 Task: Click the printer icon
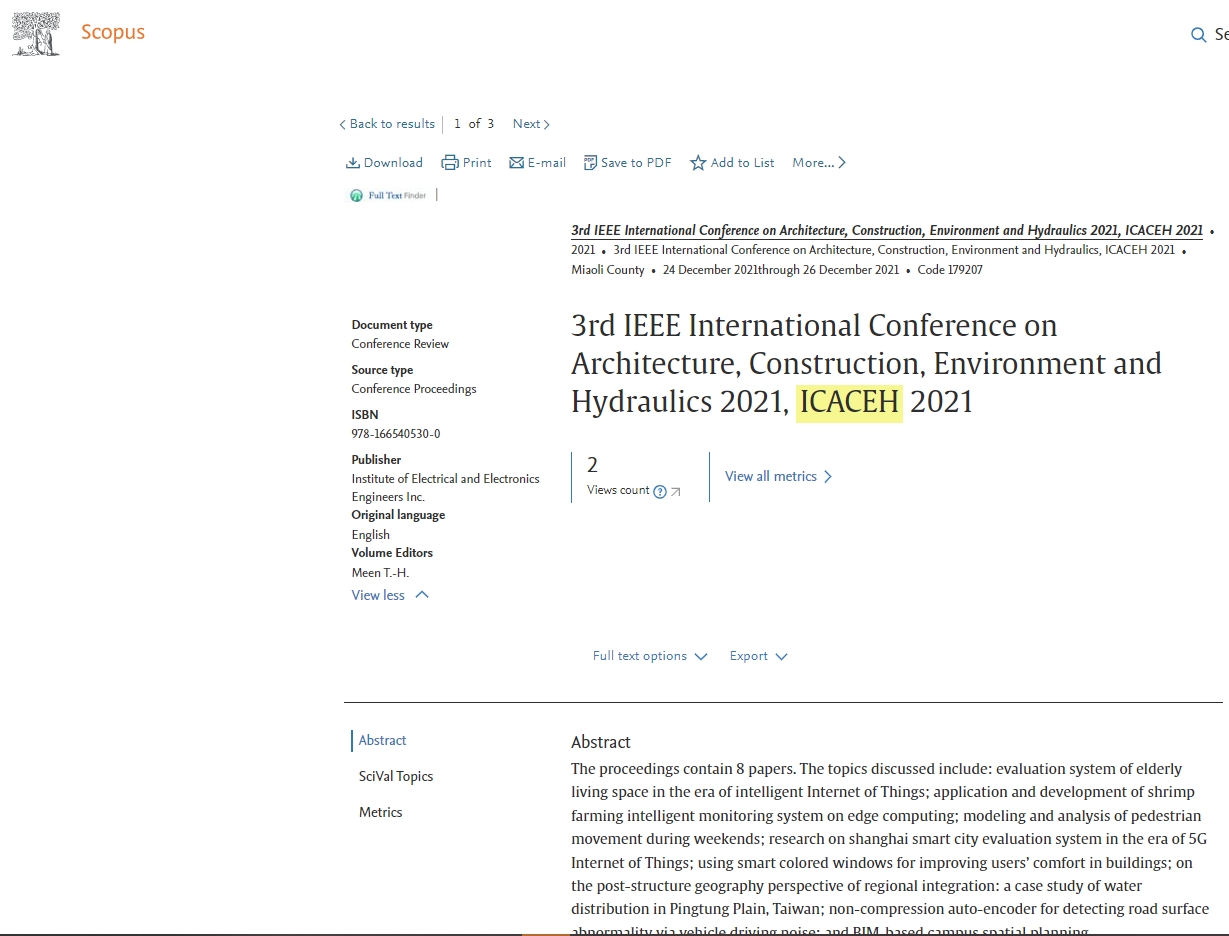[x=450, y=163]
